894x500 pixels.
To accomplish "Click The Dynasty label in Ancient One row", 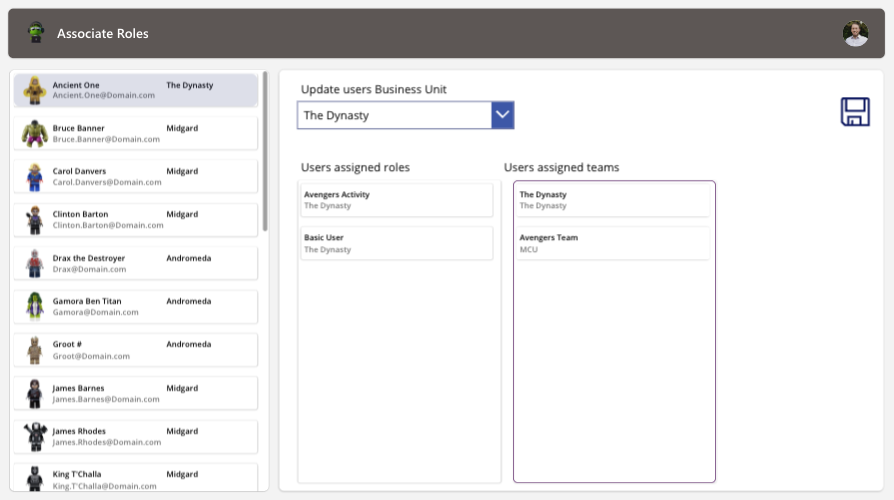I will point(190,85).
